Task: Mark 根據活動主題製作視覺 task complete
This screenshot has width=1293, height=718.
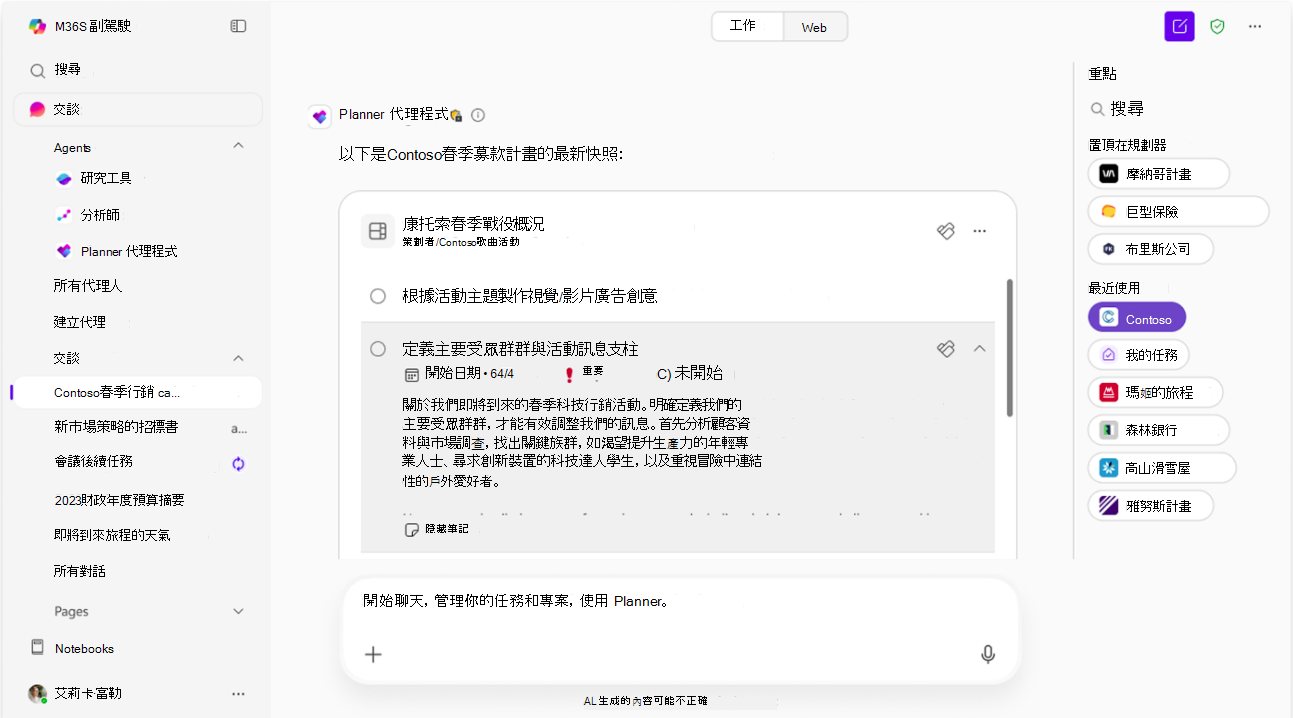Action: (x=378, y=296)
